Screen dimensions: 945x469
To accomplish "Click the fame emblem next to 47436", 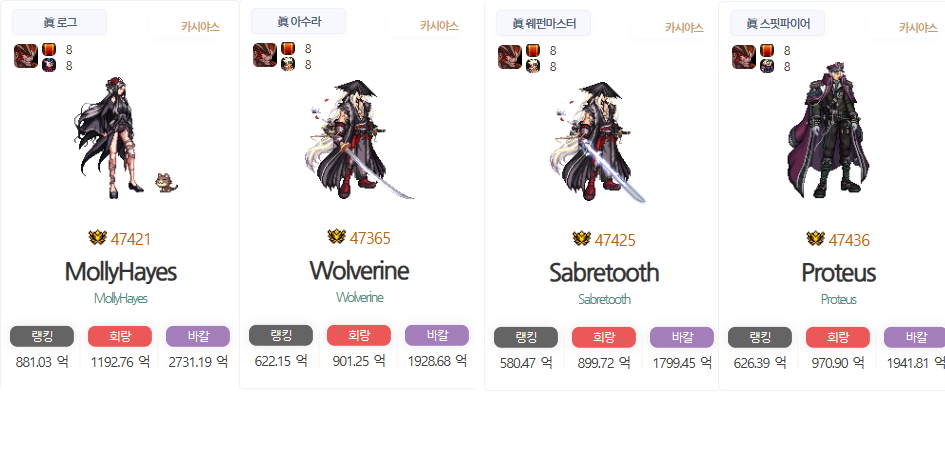I will pyautogui.click(x=815, y=239).
